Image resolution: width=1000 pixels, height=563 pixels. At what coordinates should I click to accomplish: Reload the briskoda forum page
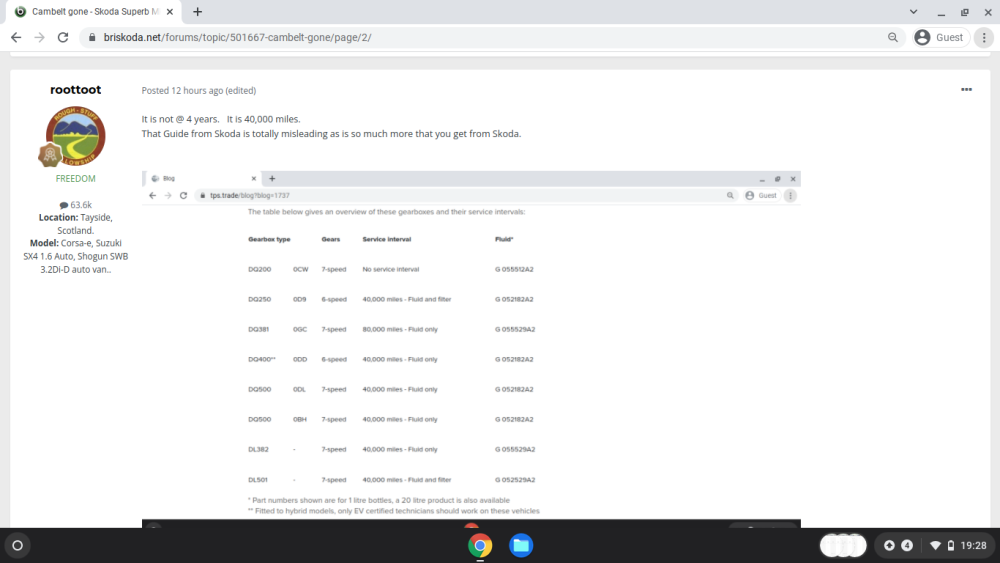62,38
